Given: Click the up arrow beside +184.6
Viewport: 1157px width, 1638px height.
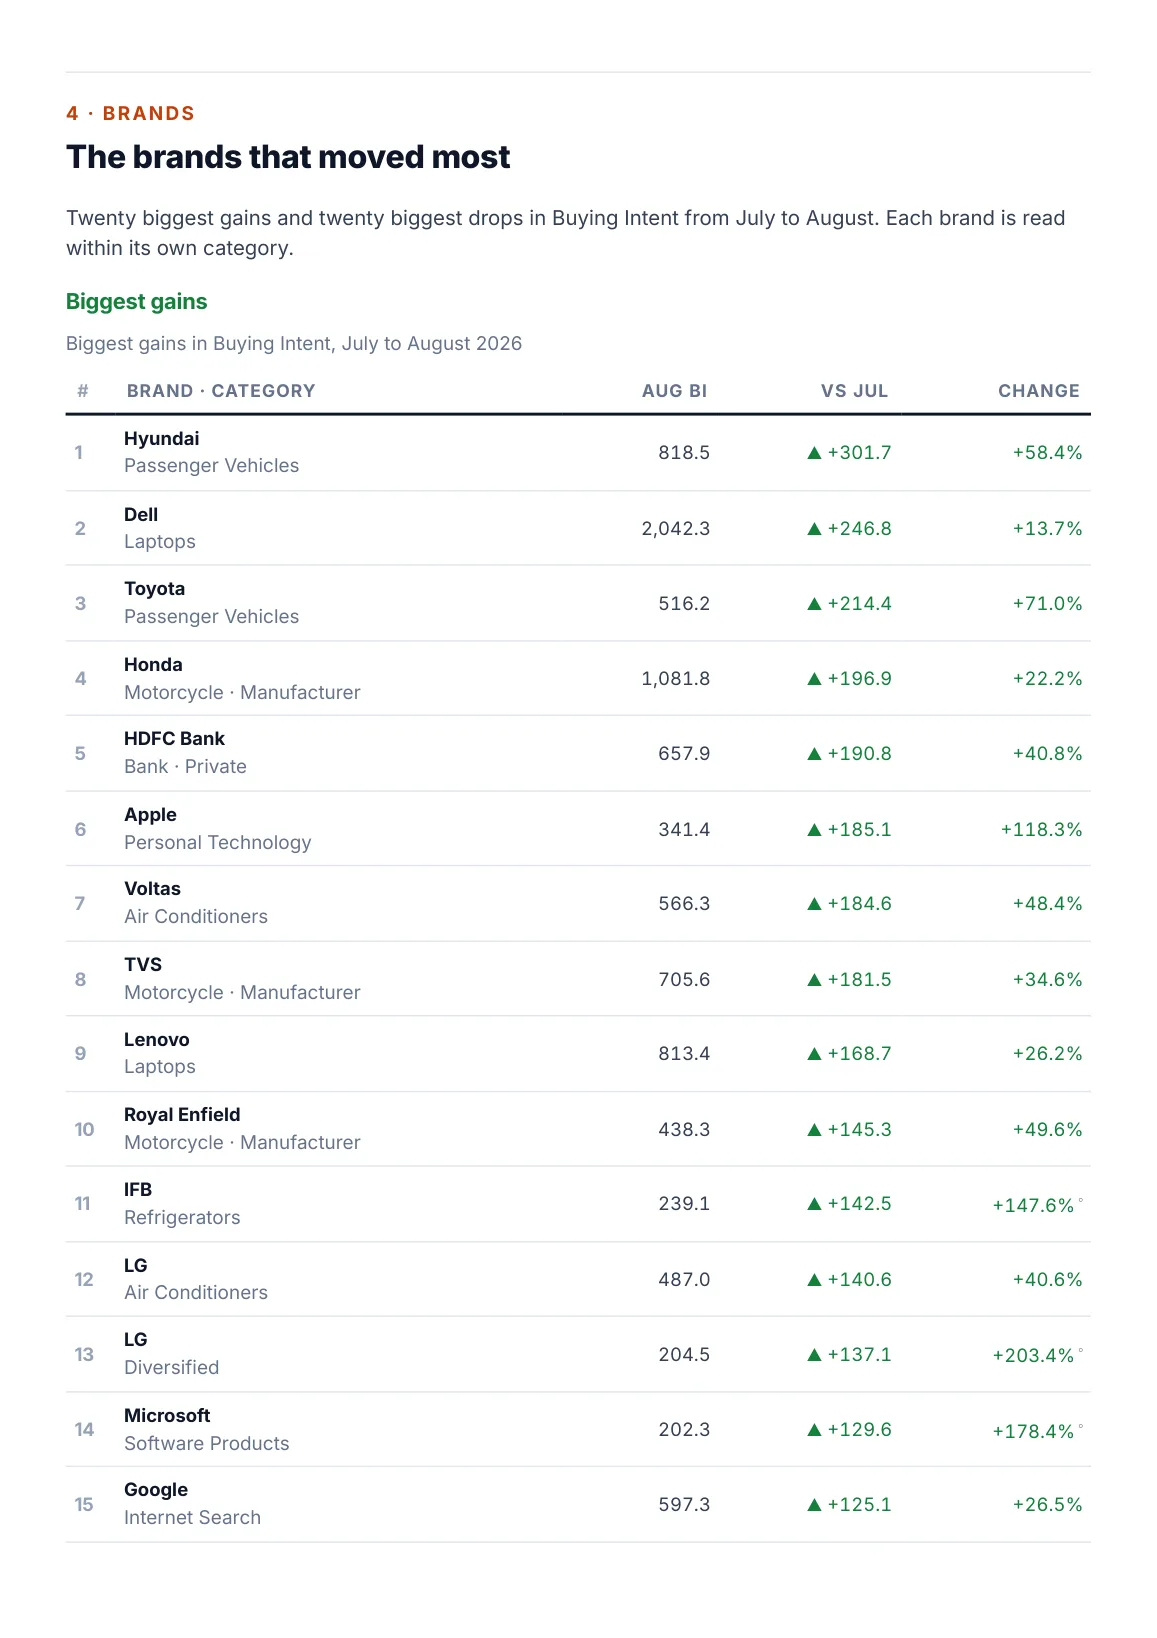Looking at the screenshot, I should tap(814, 904).
